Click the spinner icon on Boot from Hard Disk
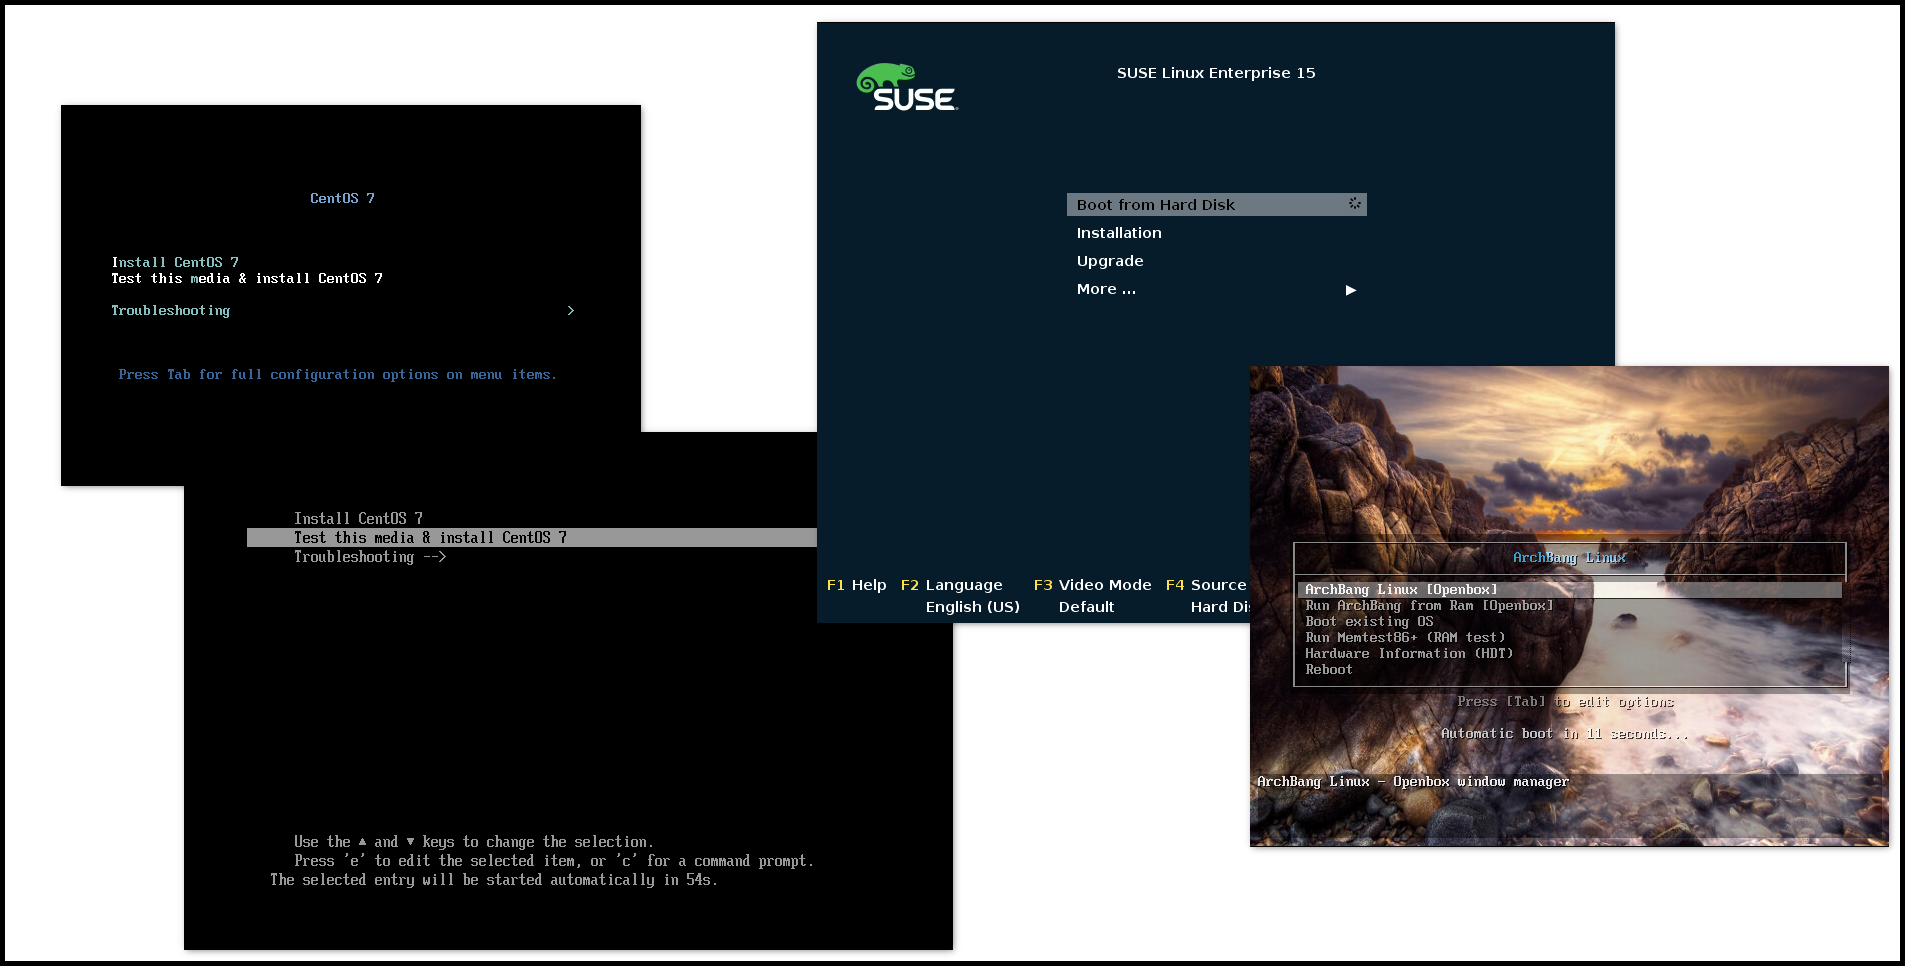The image size is (1905, 966). (1355, 203)
